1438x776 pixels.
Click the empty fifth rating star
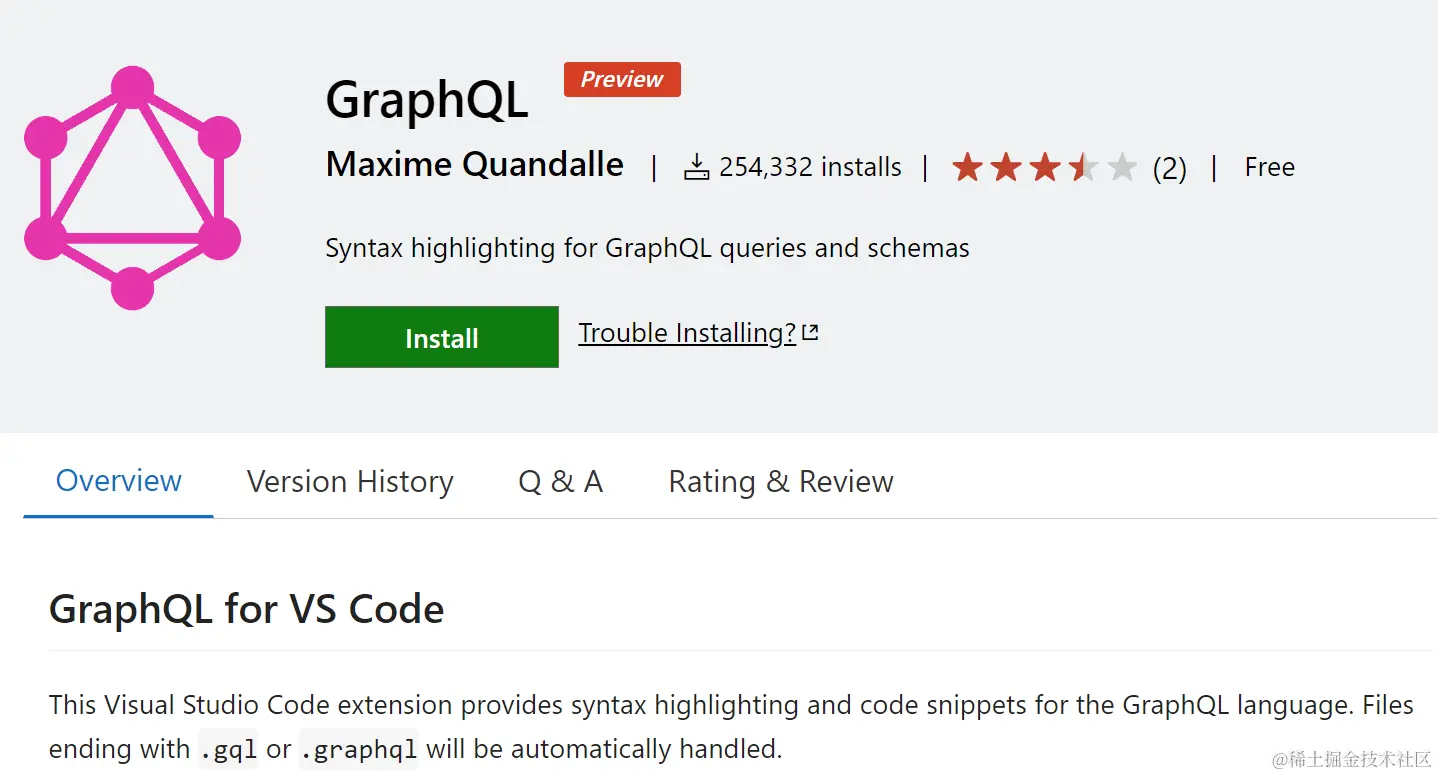coord(1122,167)
